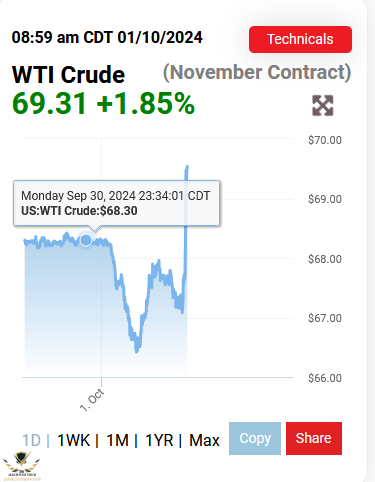Click the WTI Crude title

68,74
